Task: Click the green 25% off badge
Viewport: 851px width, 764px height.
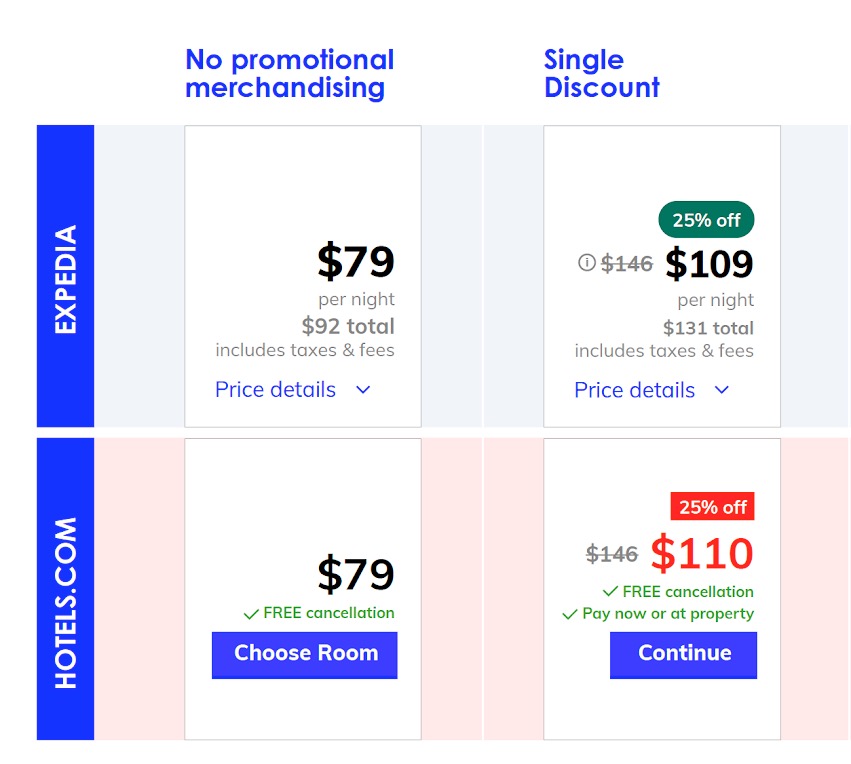Action: [x=706, y=220]
